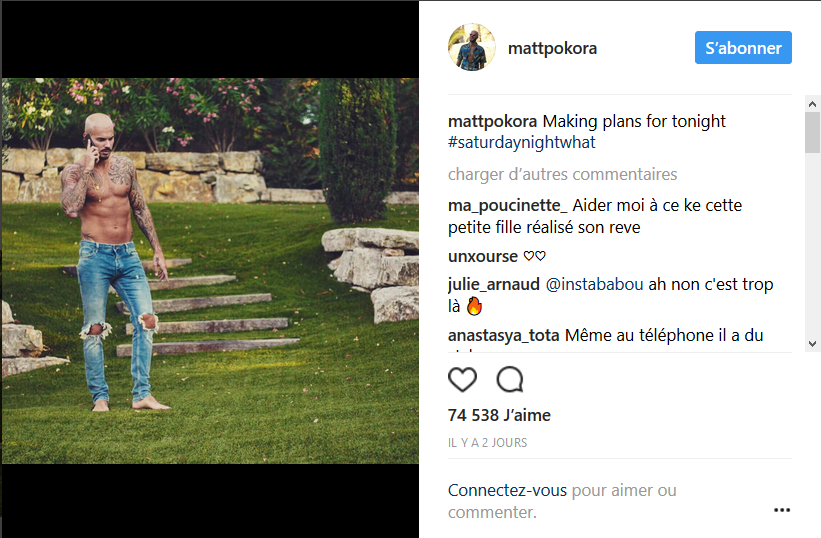
Task: Click the comments scrollbar down arrow
Action: point(812,343)
